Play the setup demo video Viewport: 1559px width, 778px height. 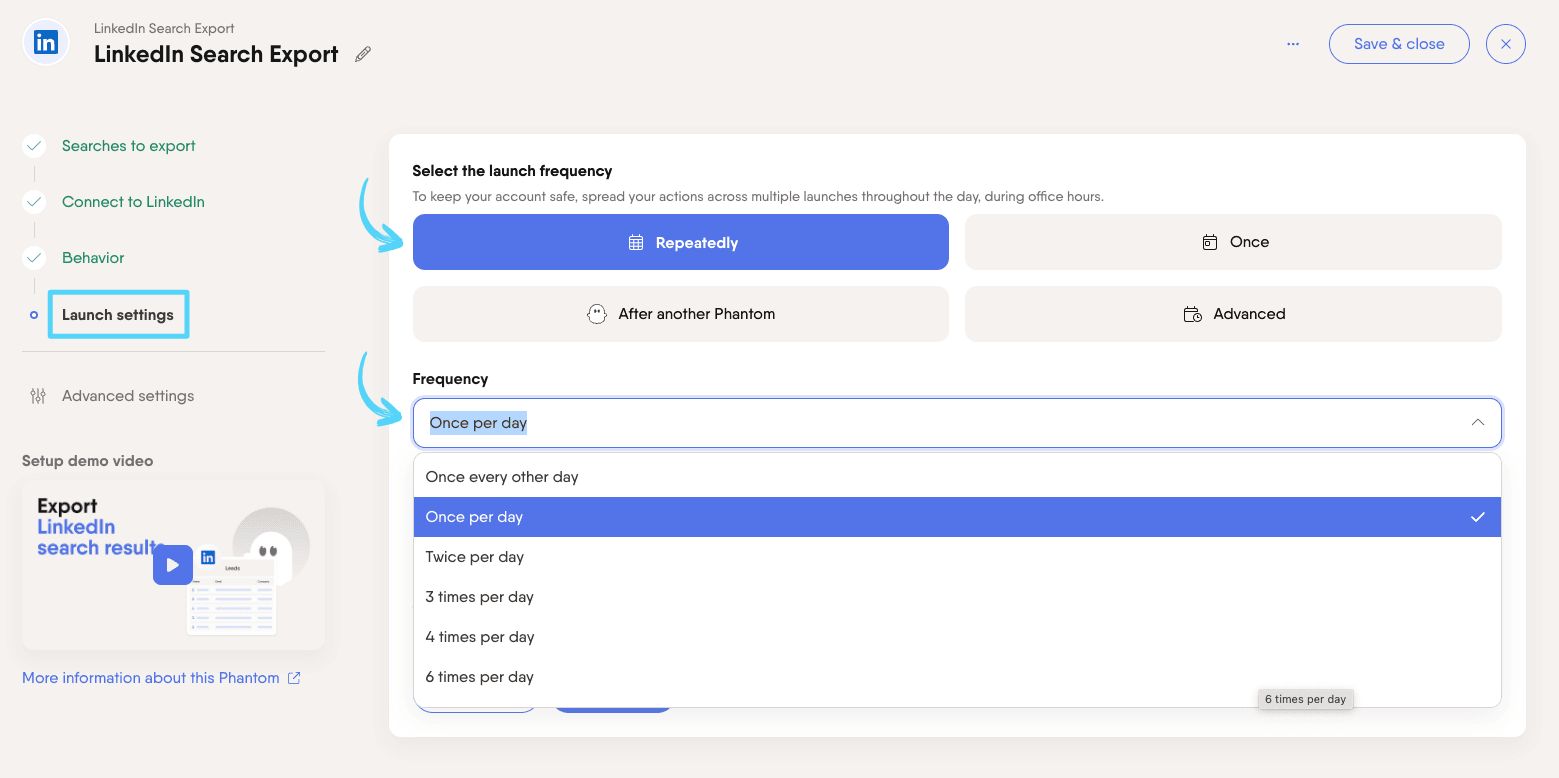click(173, 565)
